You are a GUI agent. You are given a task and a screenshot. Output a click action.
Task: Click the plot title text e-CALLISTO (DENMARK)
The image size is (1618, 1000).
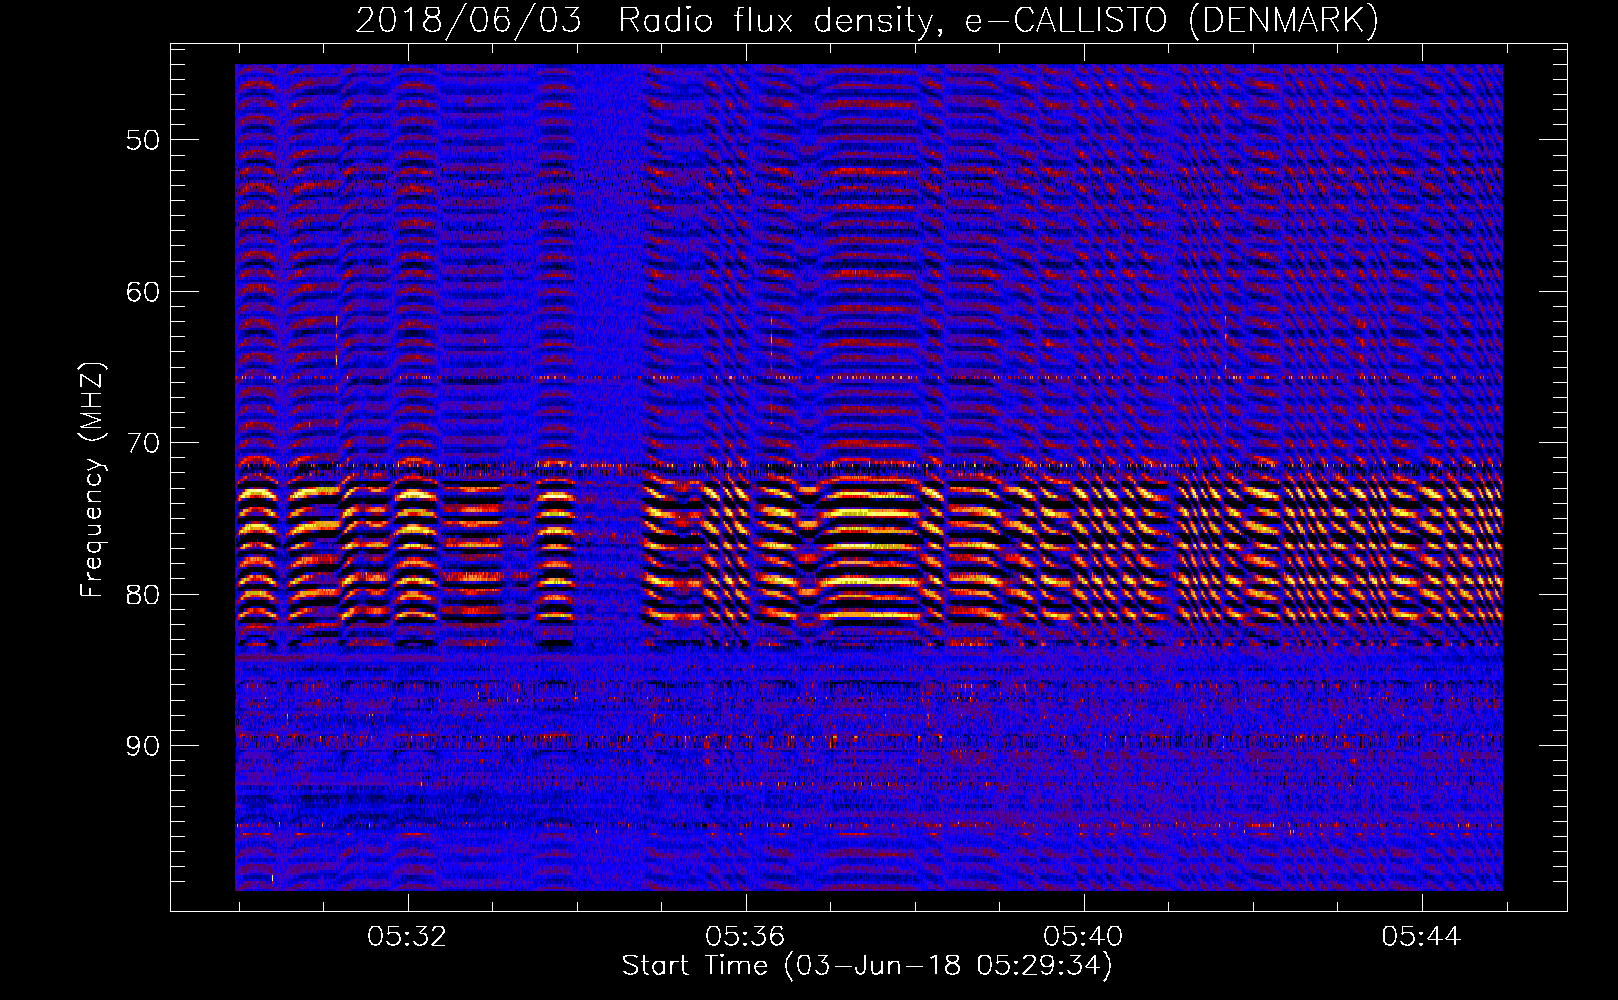(1171, 20)
